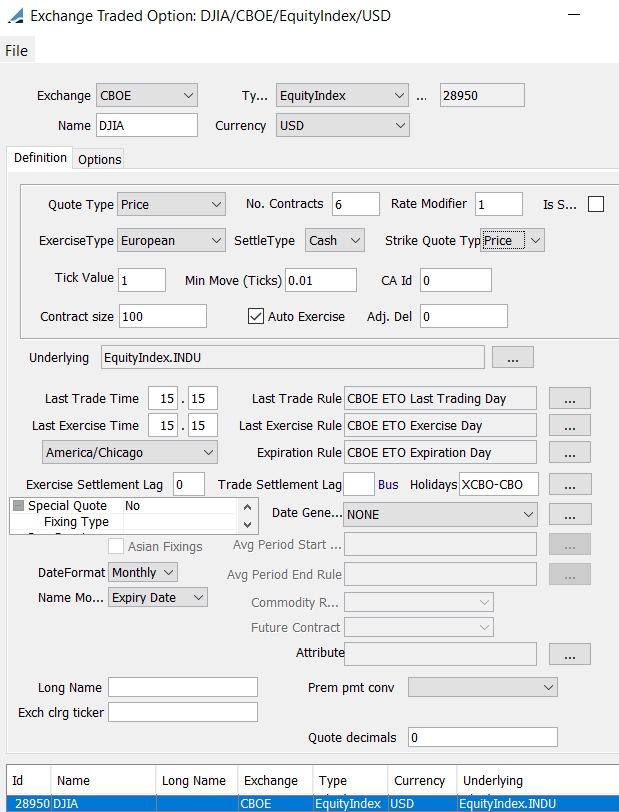Click the application logo icon in title bar
619x812 pixels.
[16, 16]
